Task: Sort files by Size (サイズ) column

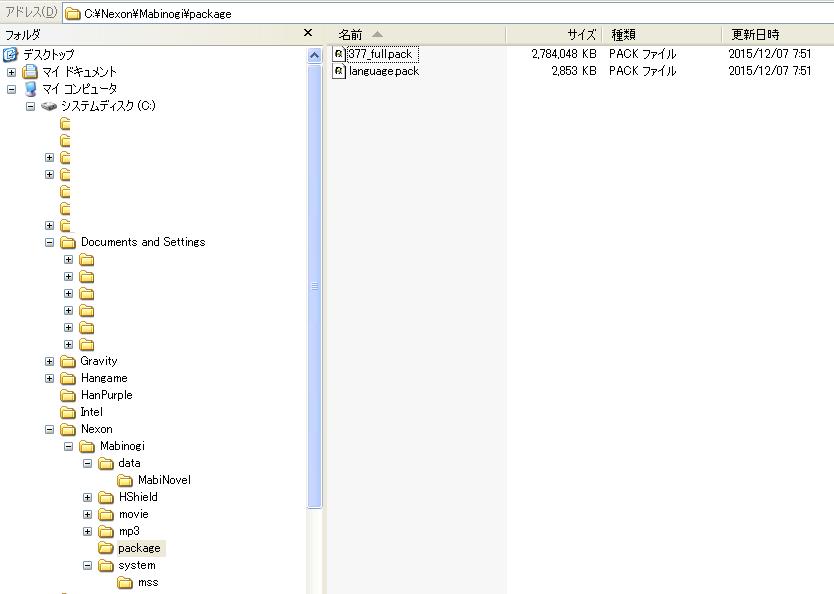Action: (x=555, y=34)
